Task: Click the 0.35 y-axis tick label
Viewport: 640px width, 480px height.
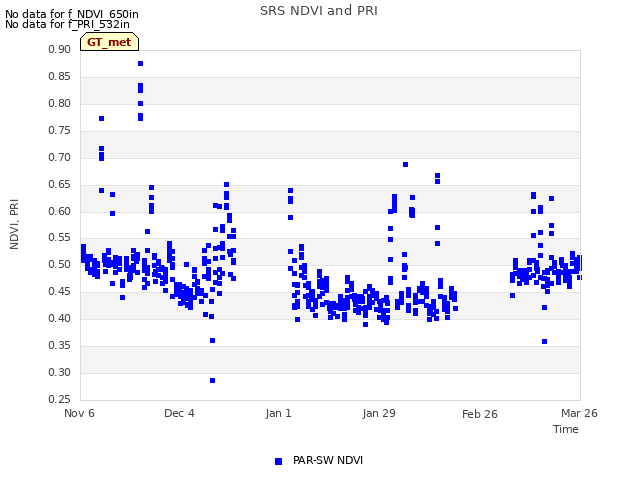Action: pos(59,345)
